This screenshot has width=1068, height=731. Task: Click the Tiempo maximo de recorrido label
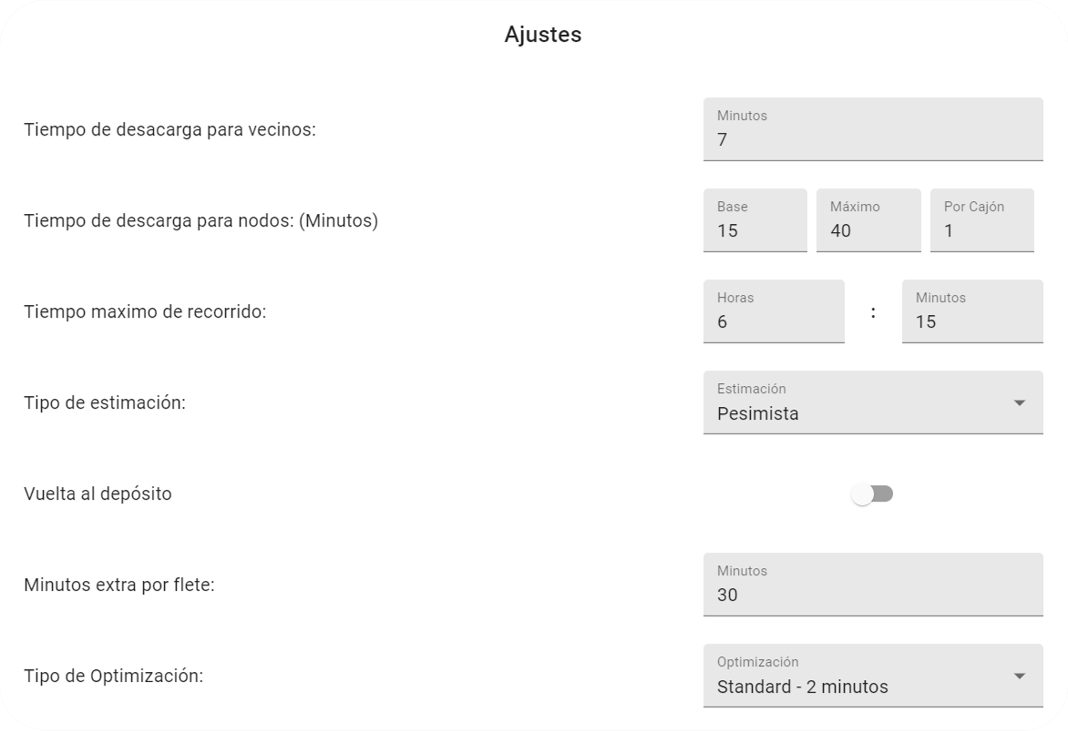point(145,311)
